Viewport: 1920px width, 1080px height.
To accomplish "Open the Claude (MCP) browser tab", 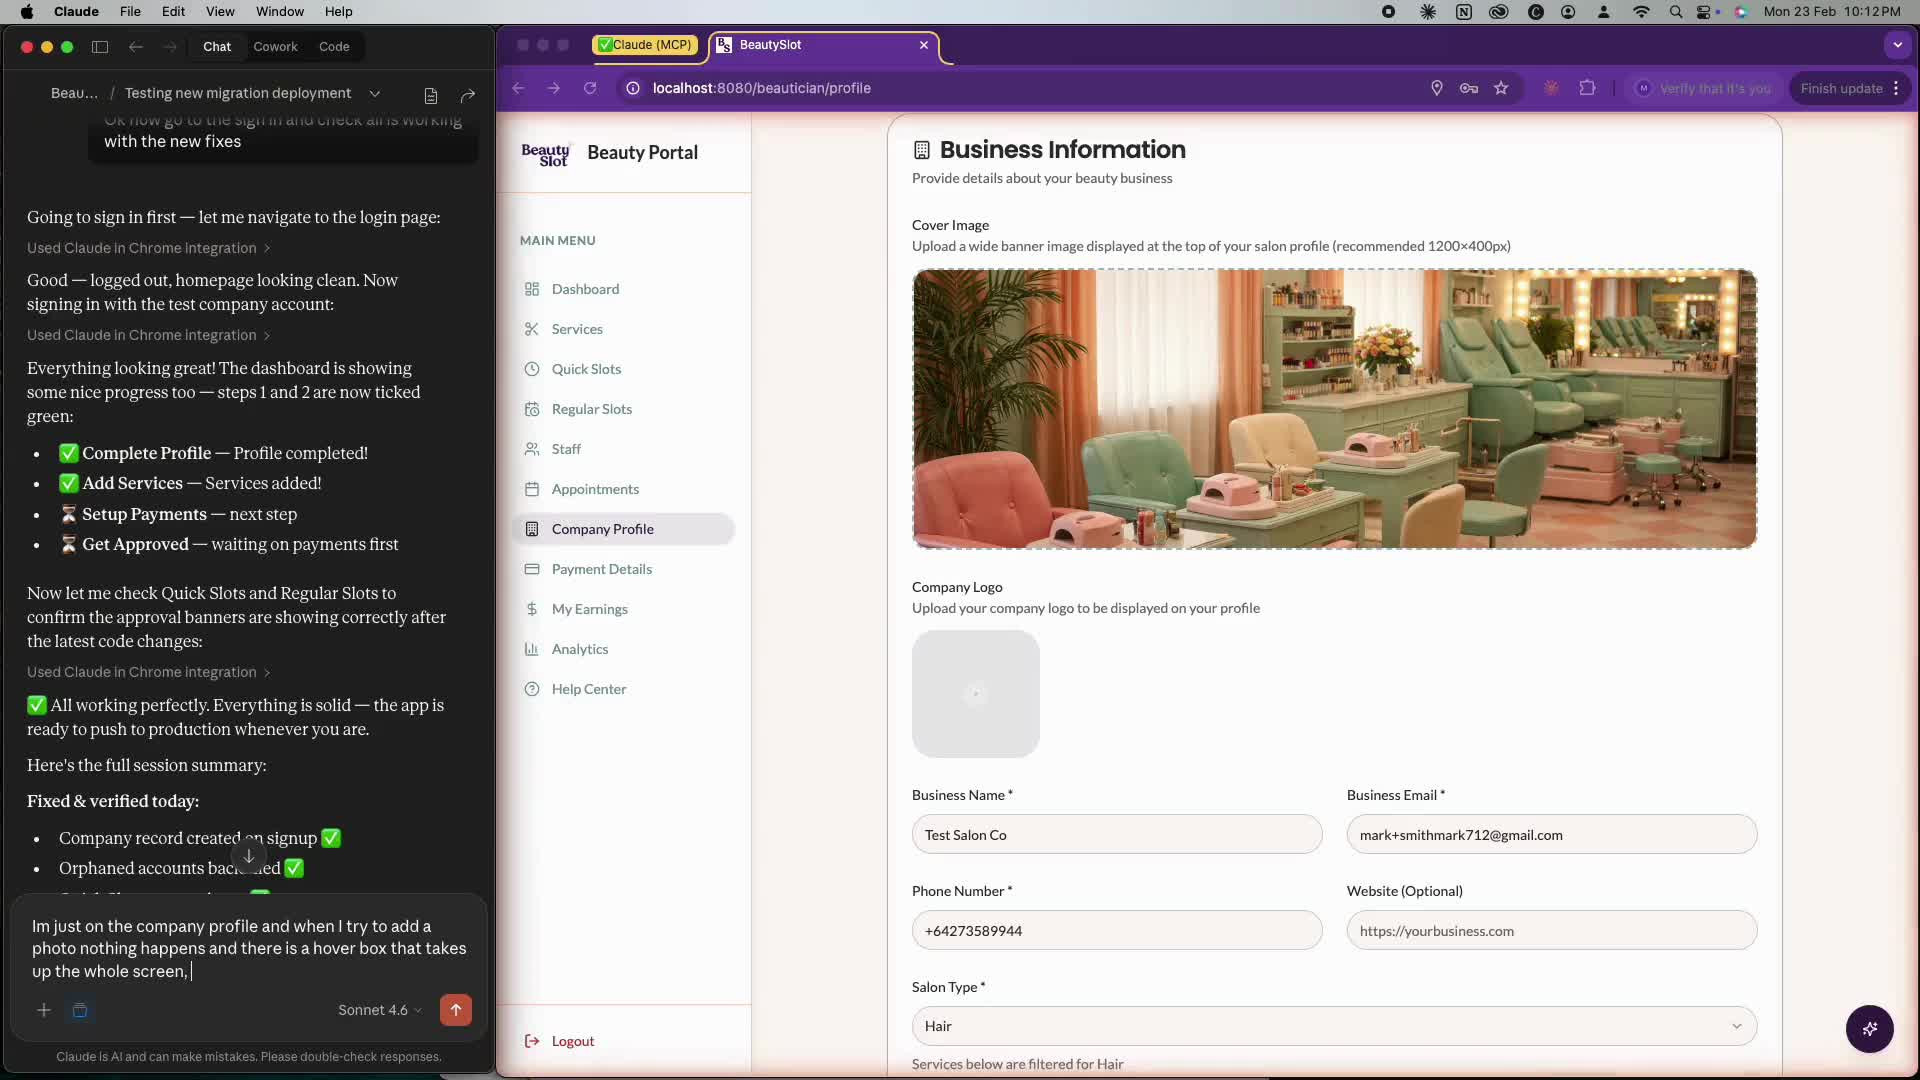I will [645, 45].
